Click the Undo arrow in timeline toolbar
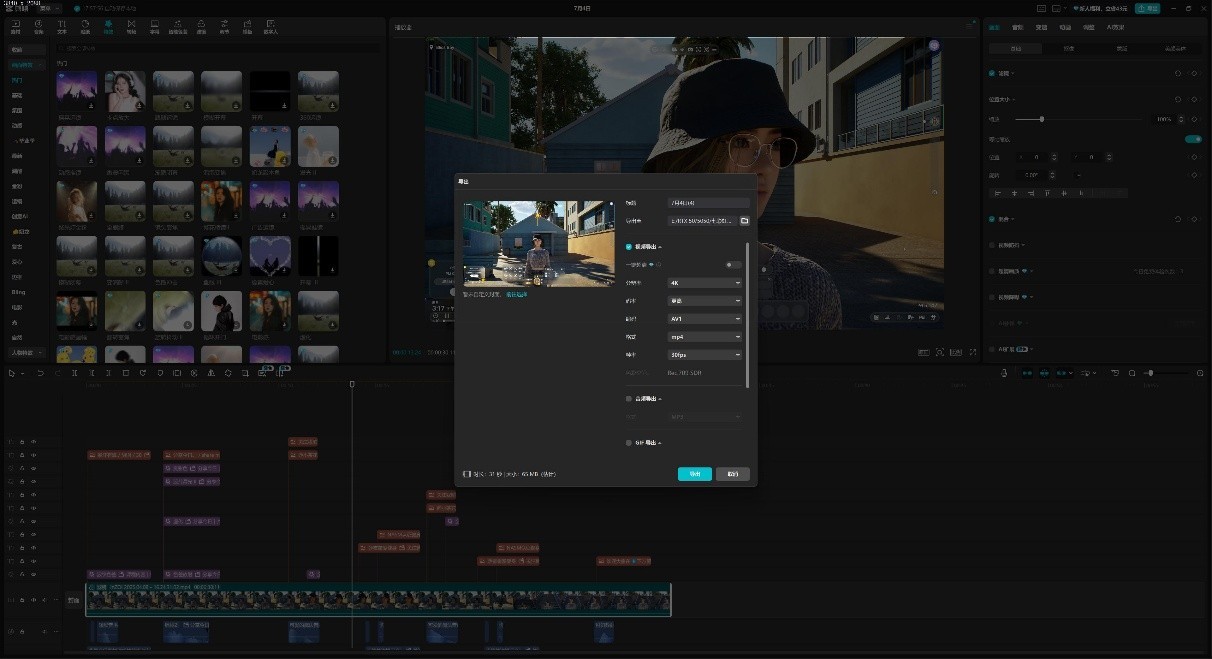This screenshot has width=1212, height=659. (41, 373)
